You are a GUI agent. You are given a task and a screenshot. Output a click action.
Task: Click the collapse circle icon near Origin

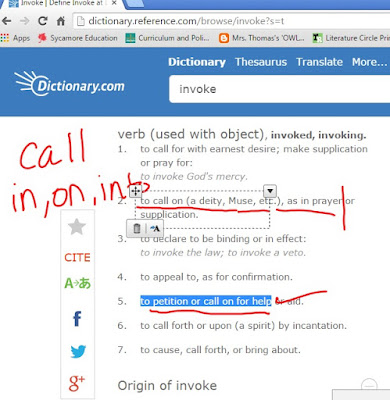click(x=369, y=386)
